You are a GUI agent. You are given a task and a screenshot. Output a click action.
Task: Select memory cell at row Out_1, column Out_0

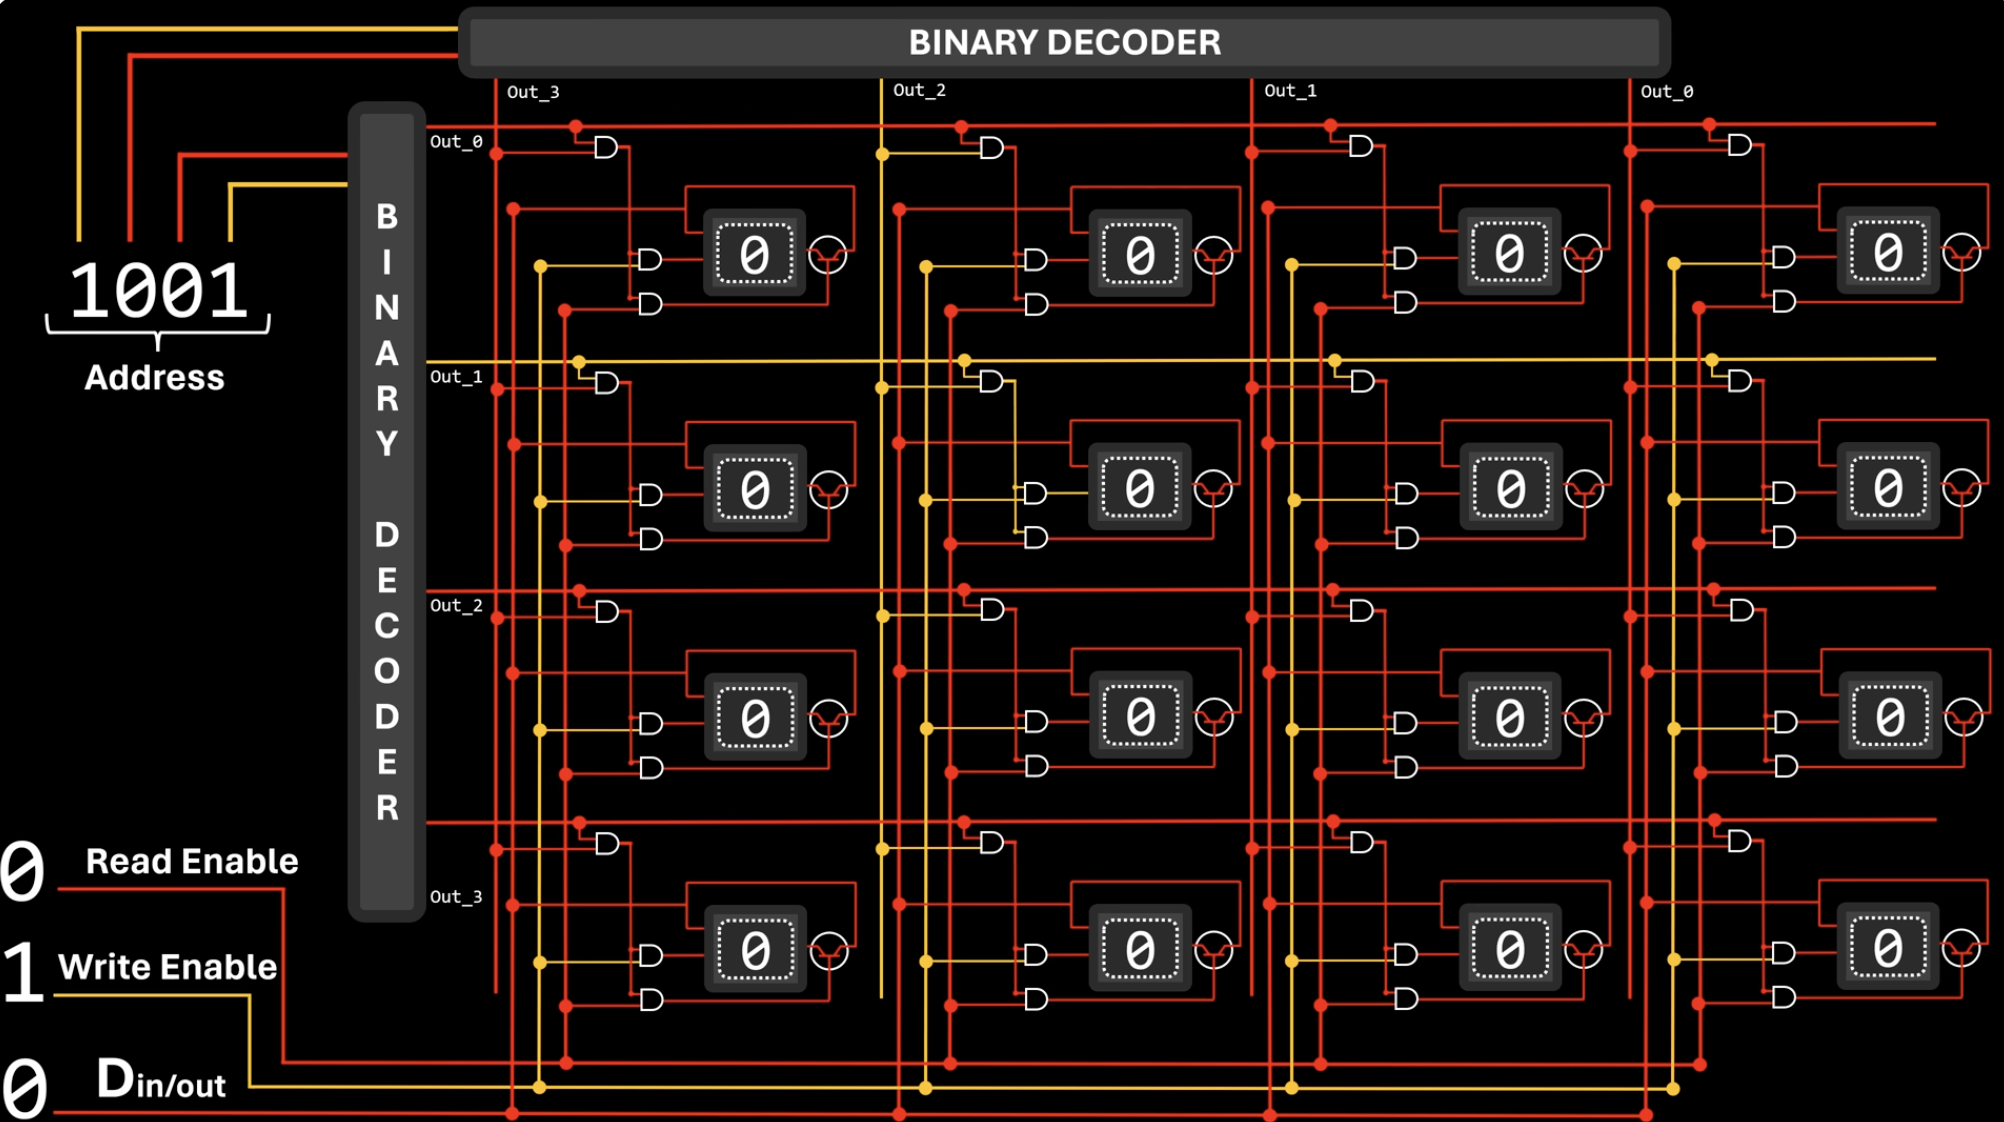1888,487
